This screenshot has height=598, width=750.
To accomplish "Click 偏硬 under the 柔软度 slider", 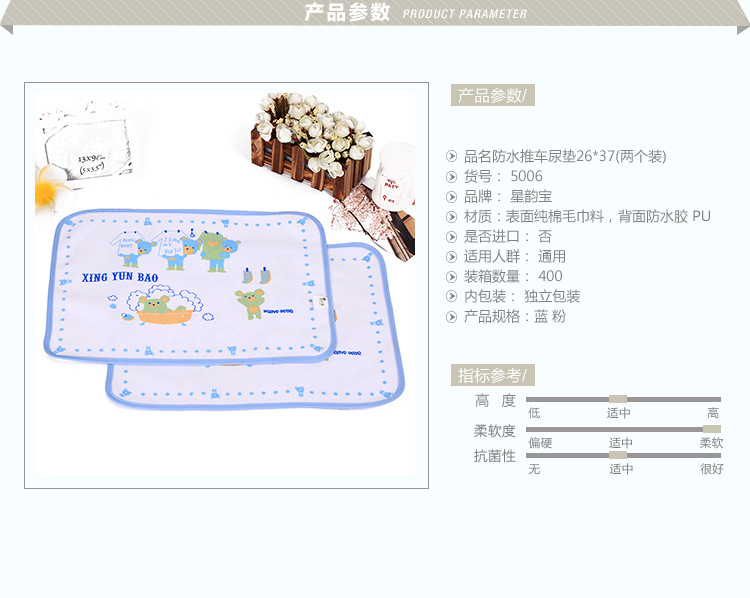I will (540, 443).
